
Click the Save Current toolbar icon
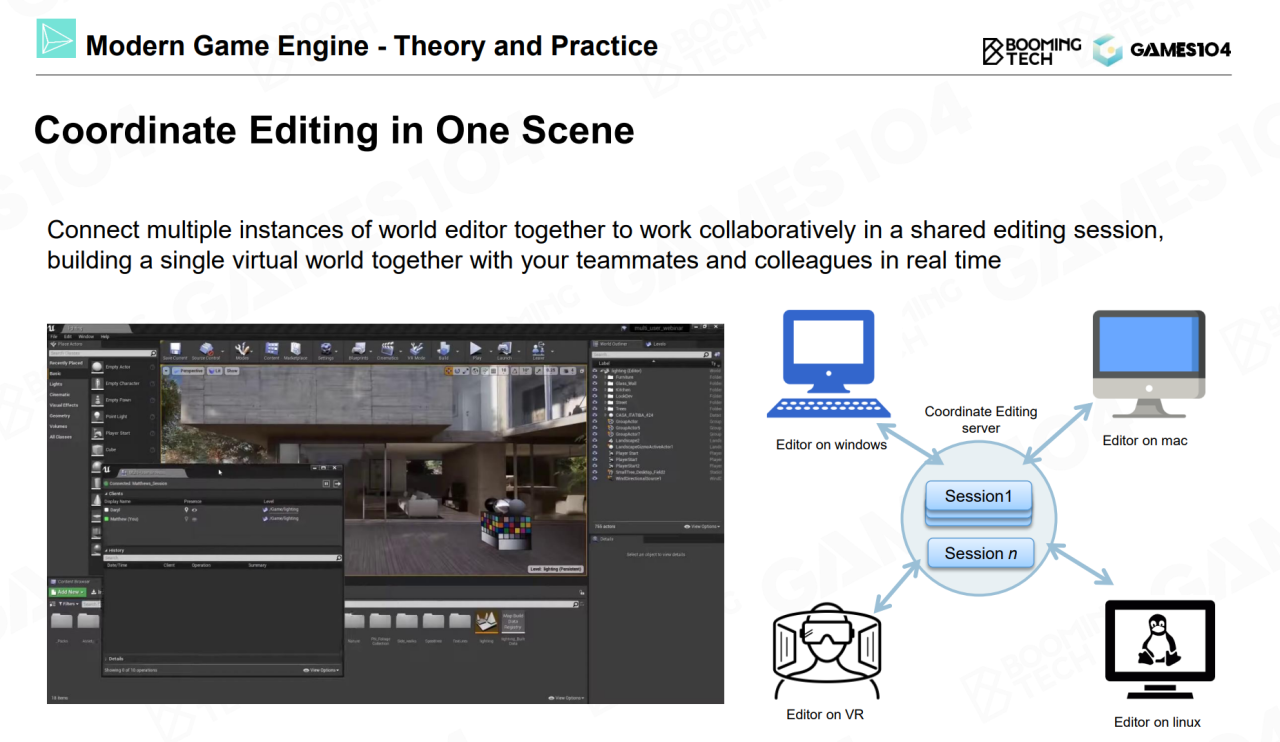pos(175,350)
